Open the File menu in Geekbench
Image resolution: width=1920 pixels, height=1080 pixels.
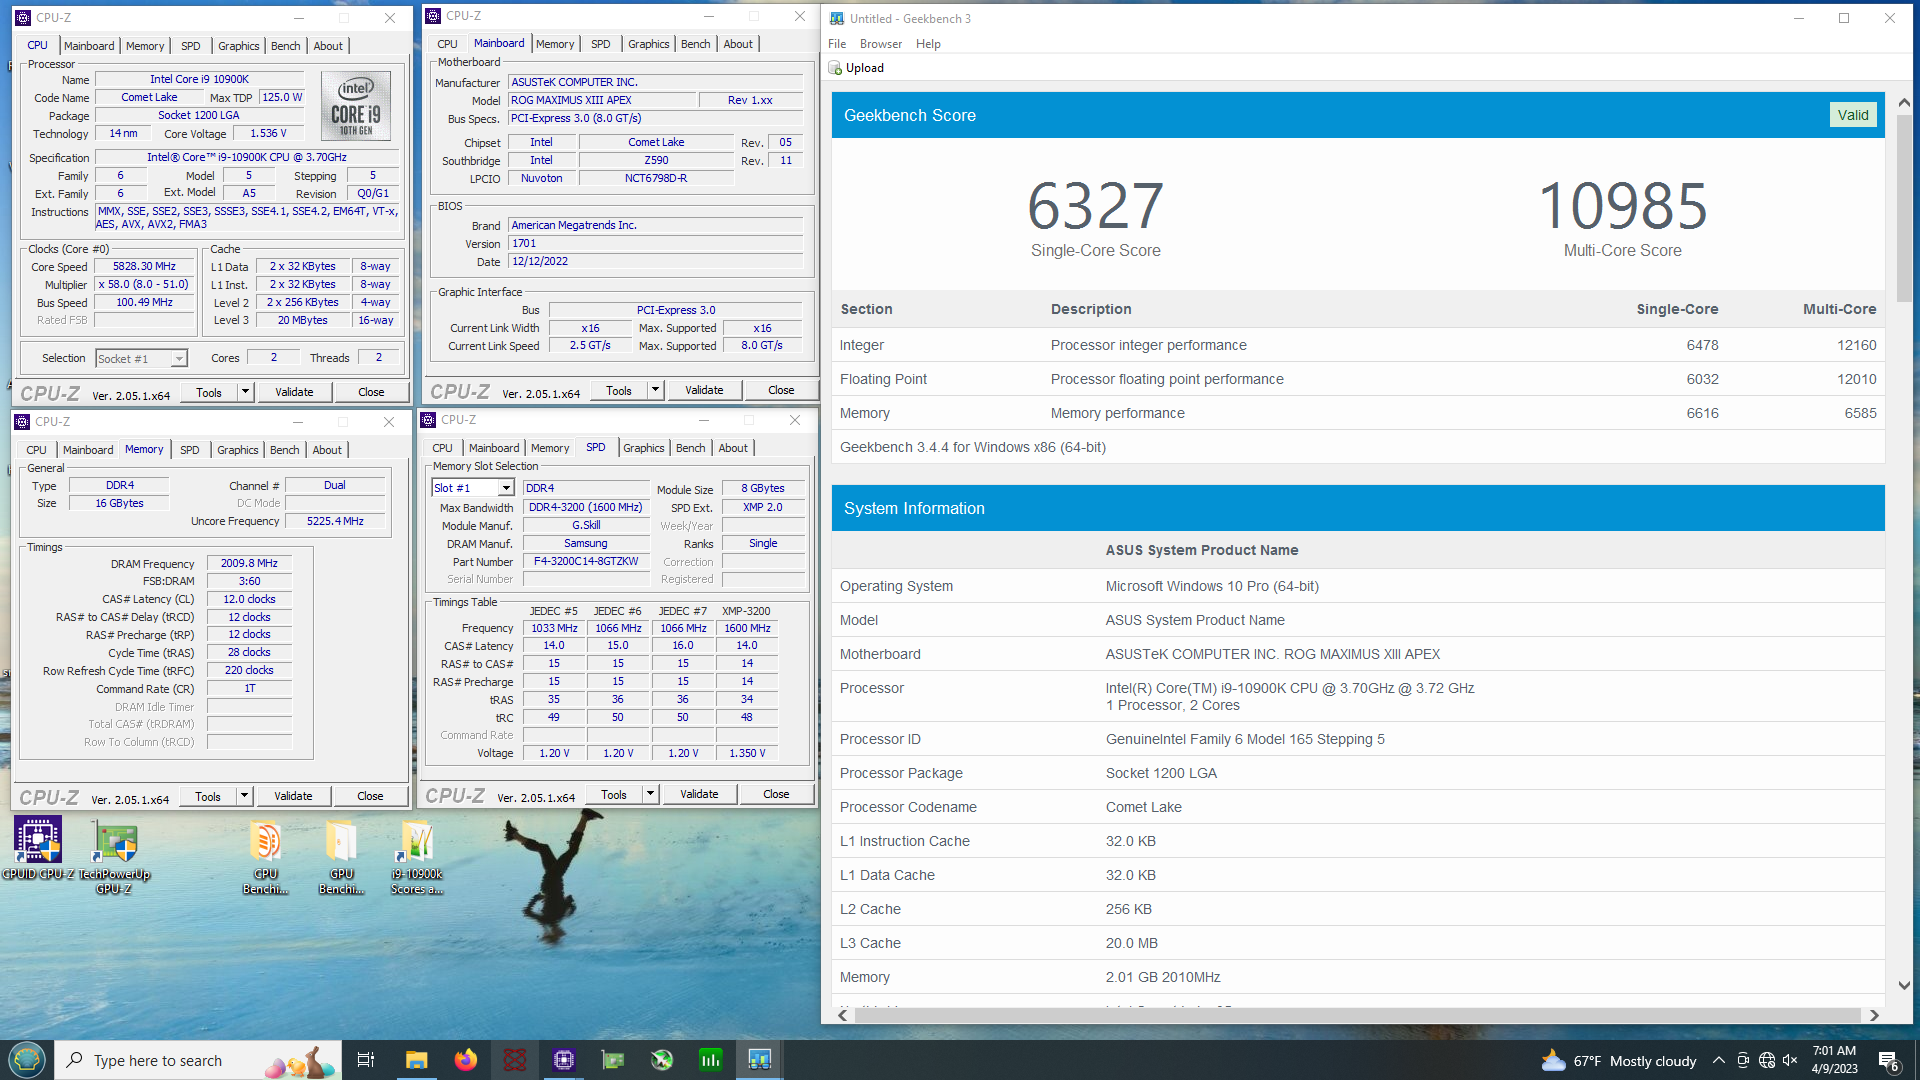coord(837,44)
